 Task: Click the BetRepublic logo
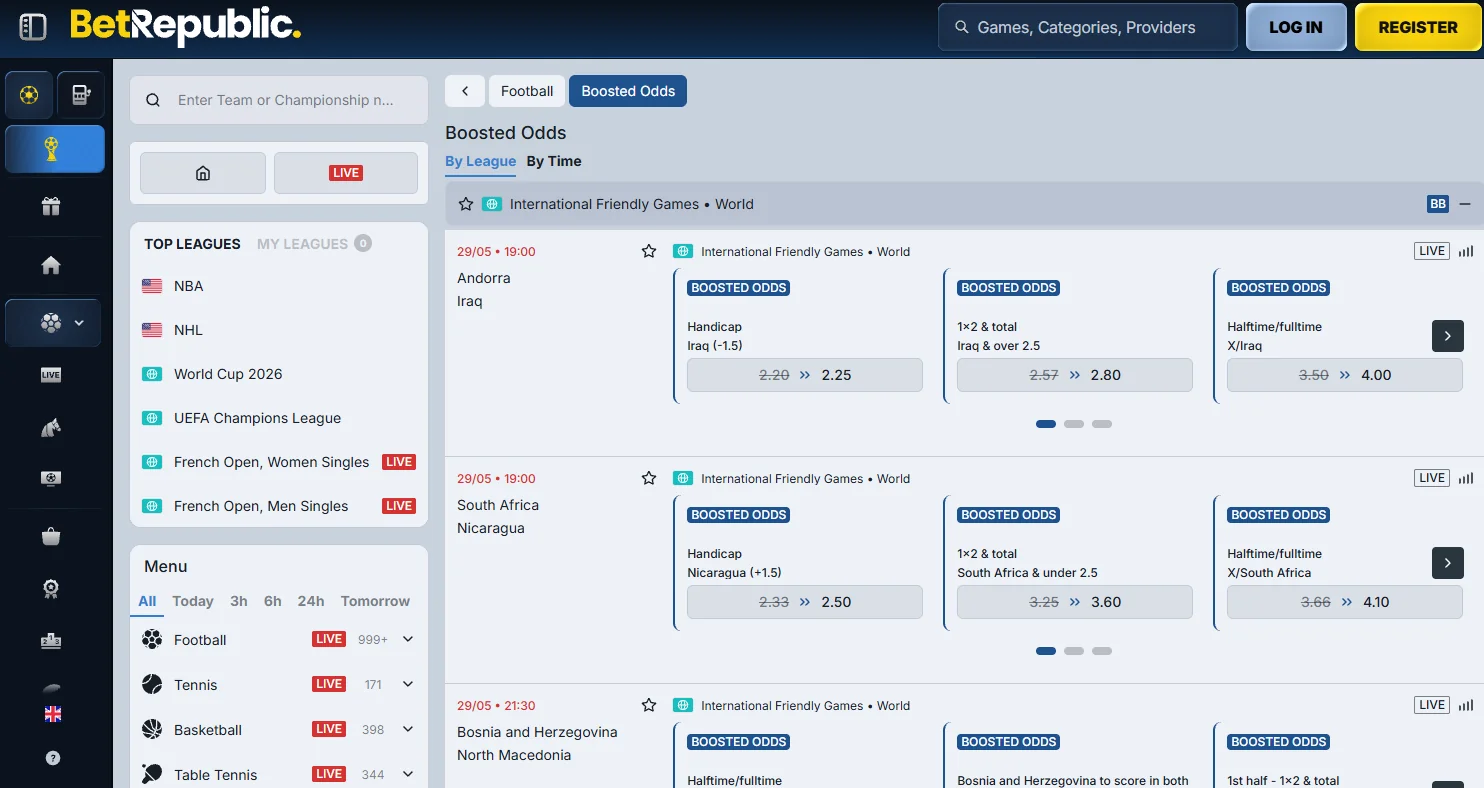pos(185,27)
